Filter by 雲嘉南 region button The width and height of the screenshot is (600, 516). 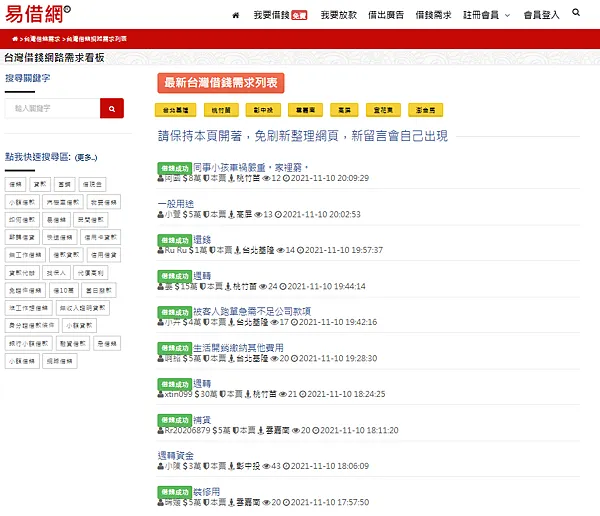click(x=305, y=110)
